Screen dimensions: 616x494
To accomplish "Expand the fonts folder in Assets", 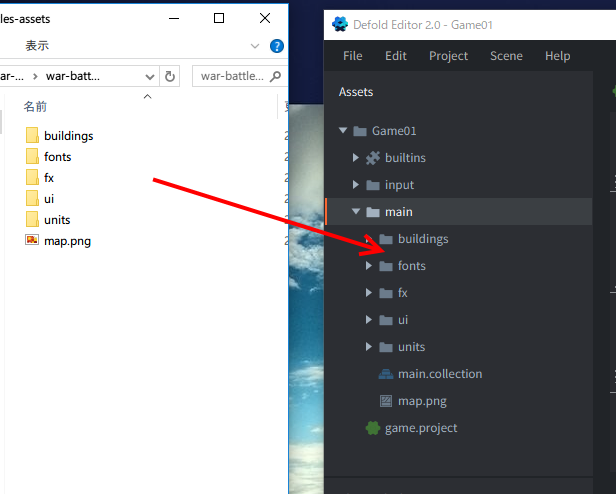I will (369, 266).
